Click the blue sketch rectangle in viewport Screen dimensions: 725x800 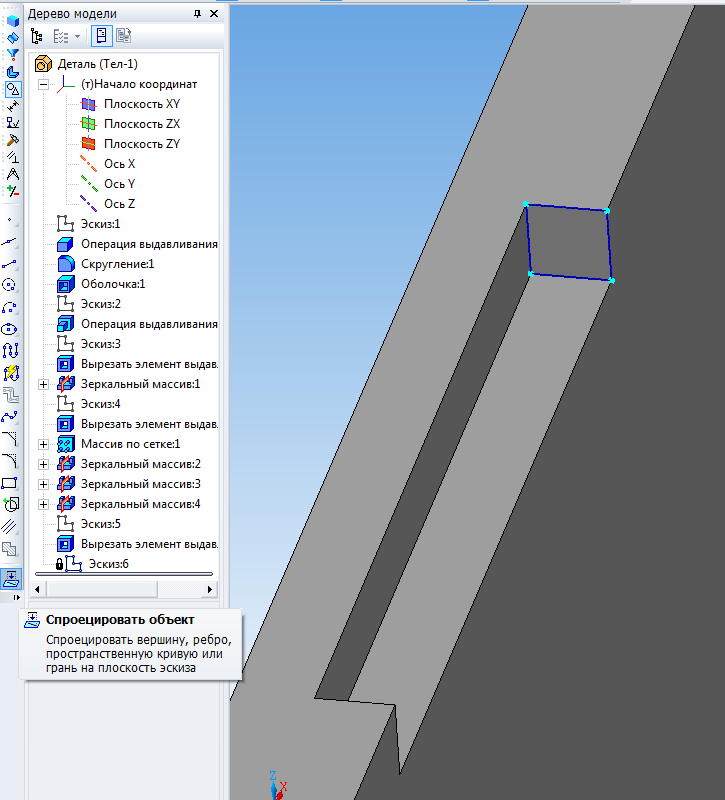click(568, 242)
